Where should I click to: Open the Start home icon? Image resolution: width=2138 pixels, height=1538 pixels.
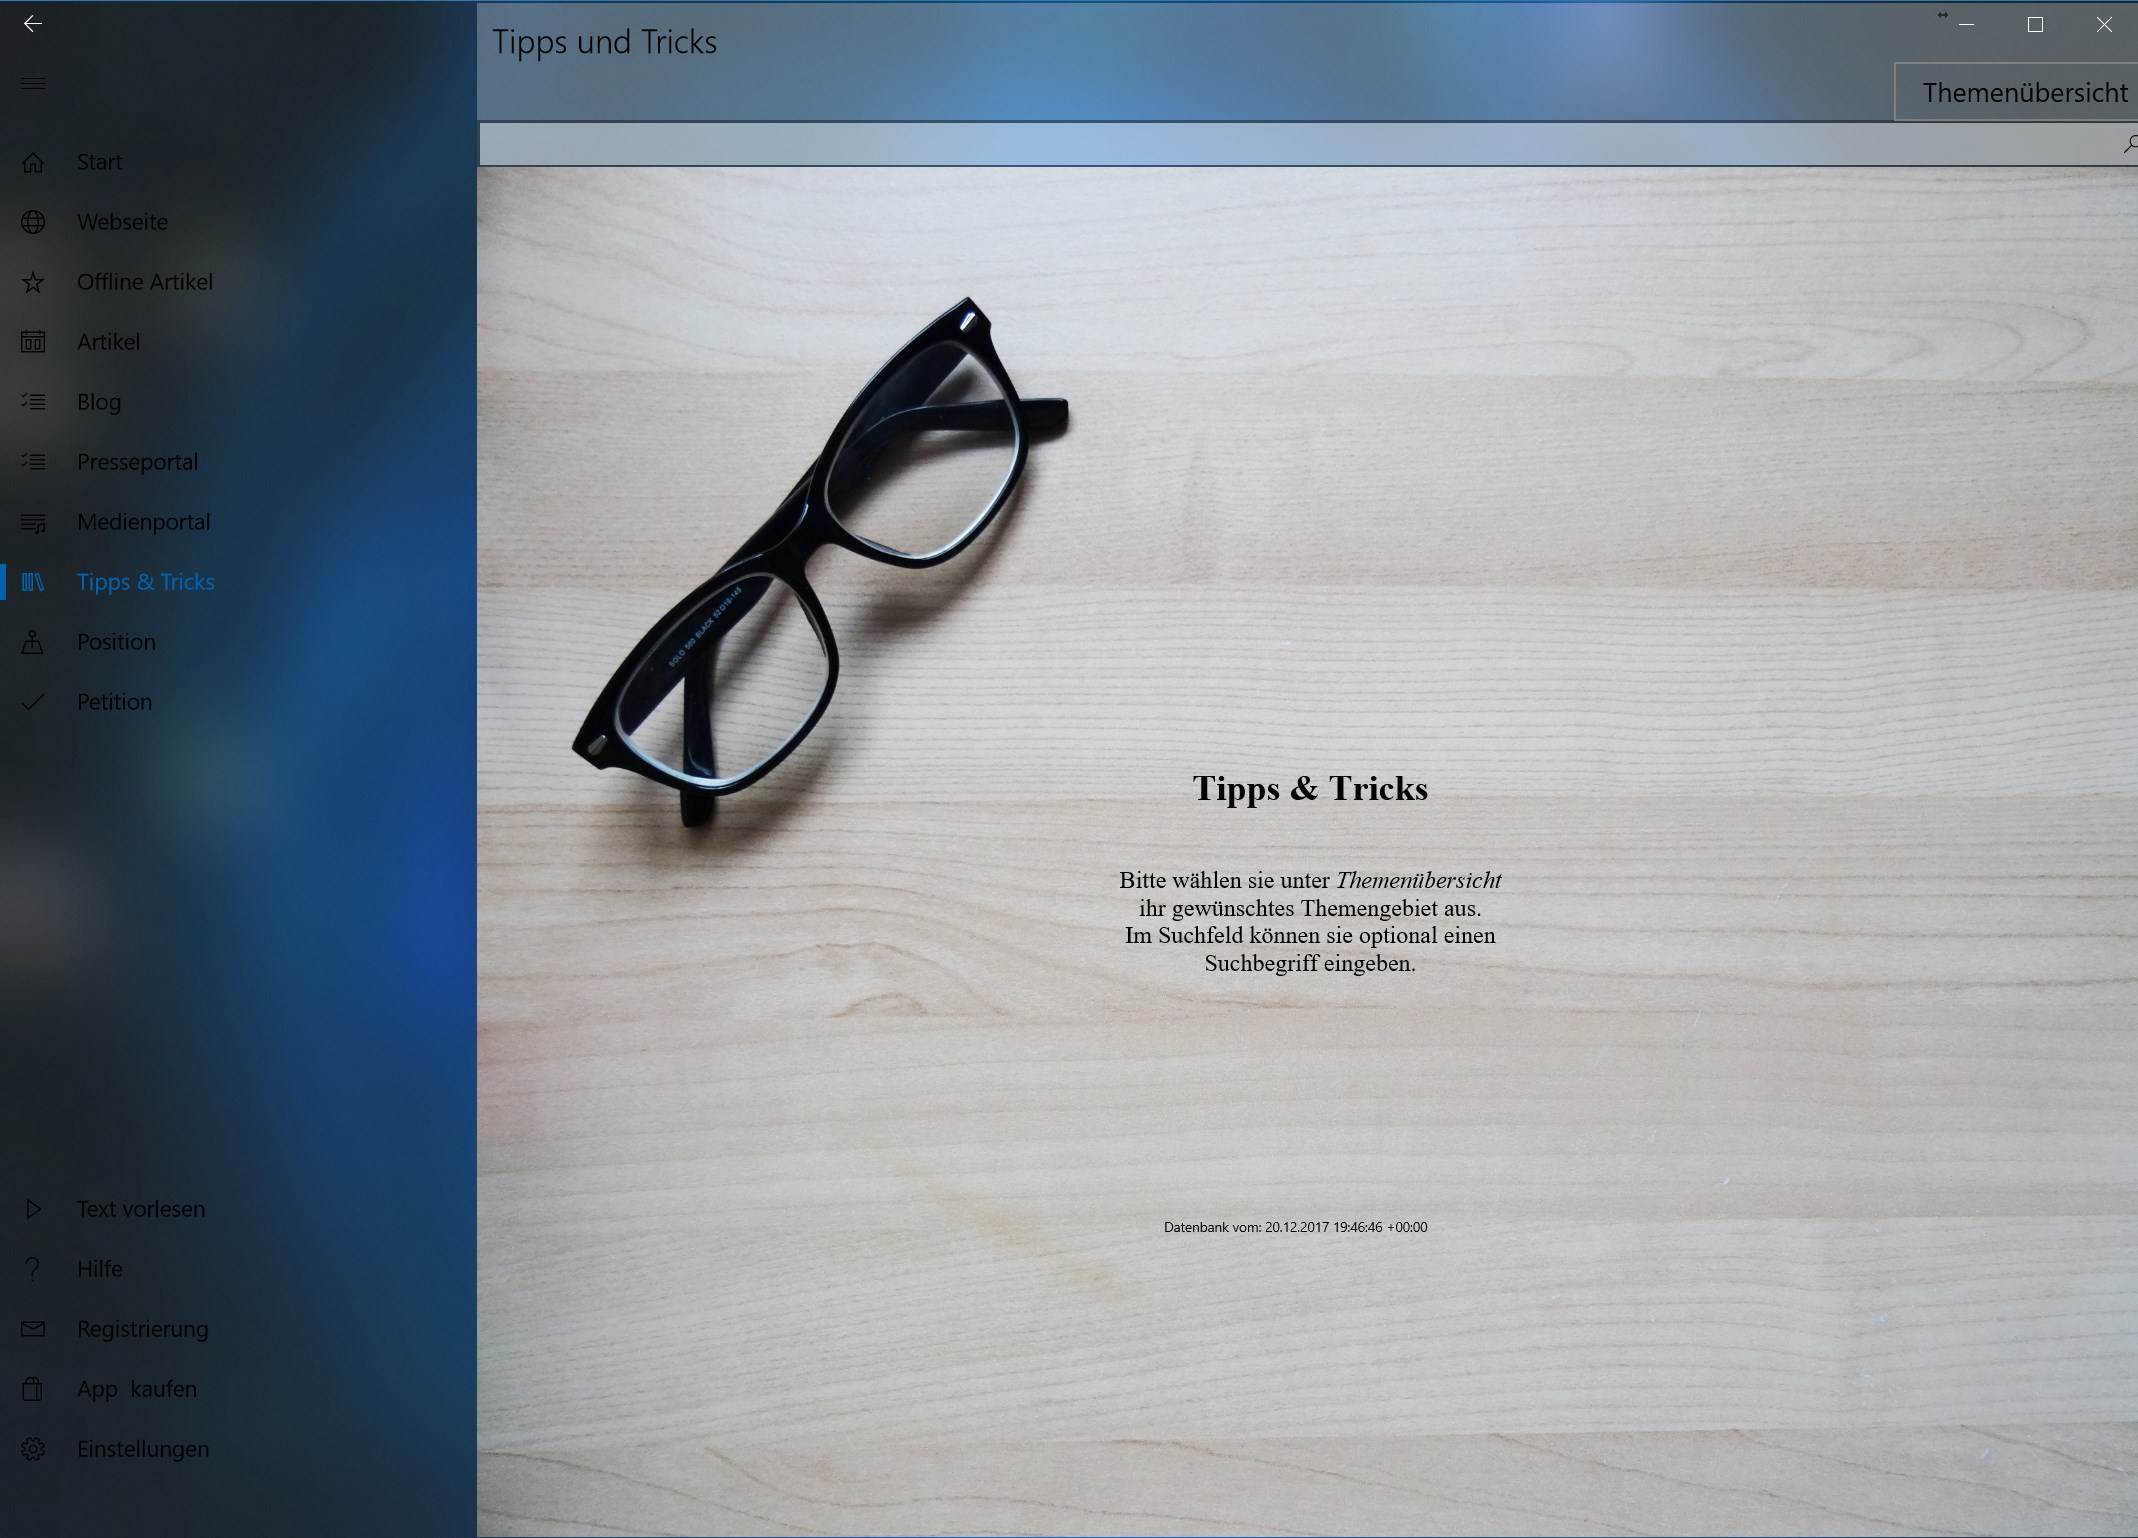click(x=33, y=162)
